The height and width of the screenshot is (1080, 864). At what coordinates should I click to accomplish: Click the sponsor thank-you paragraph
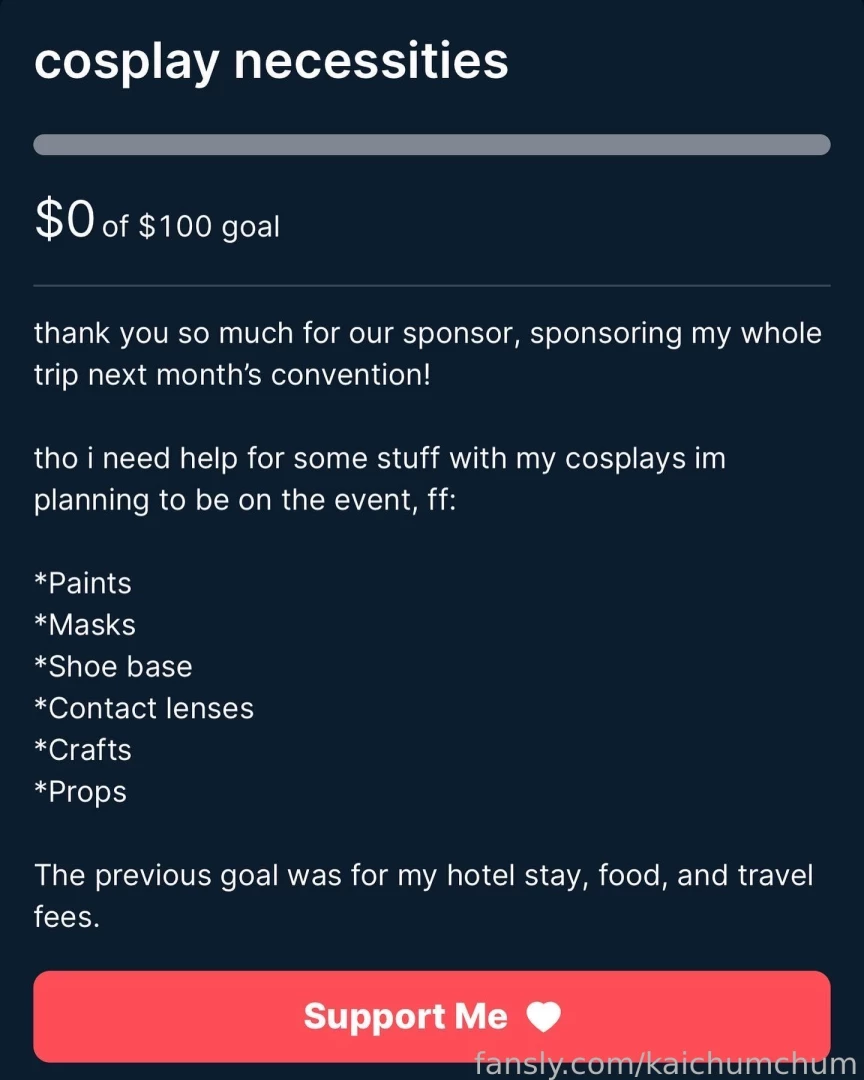point(427,354)
